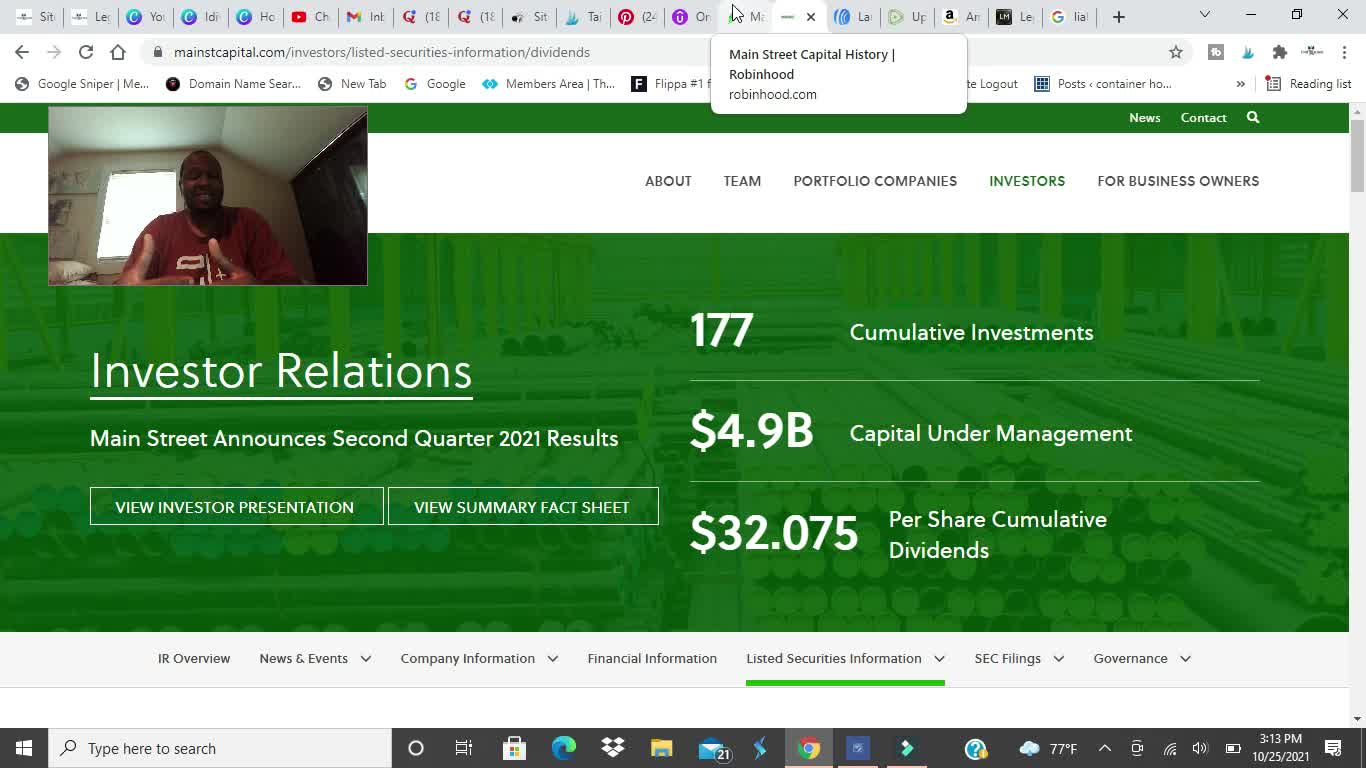Open the Flippa bookmark

pos(669,84)
